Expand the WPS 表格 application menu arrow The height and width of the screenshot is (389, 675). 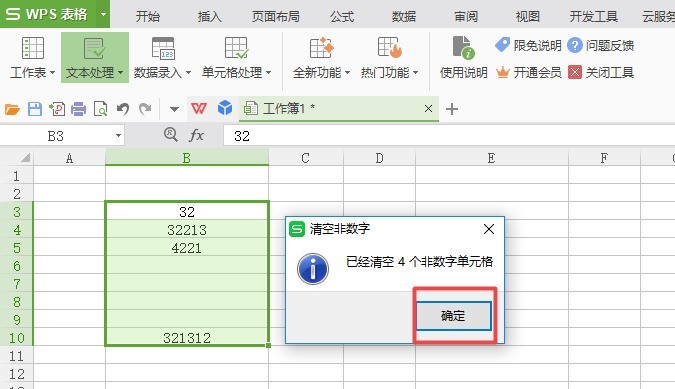103,14
